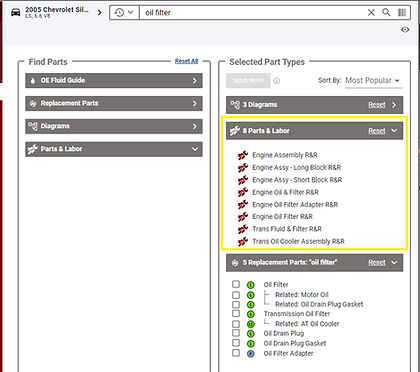Check the Related: Motor Oil checkbox

click(236, 295)
